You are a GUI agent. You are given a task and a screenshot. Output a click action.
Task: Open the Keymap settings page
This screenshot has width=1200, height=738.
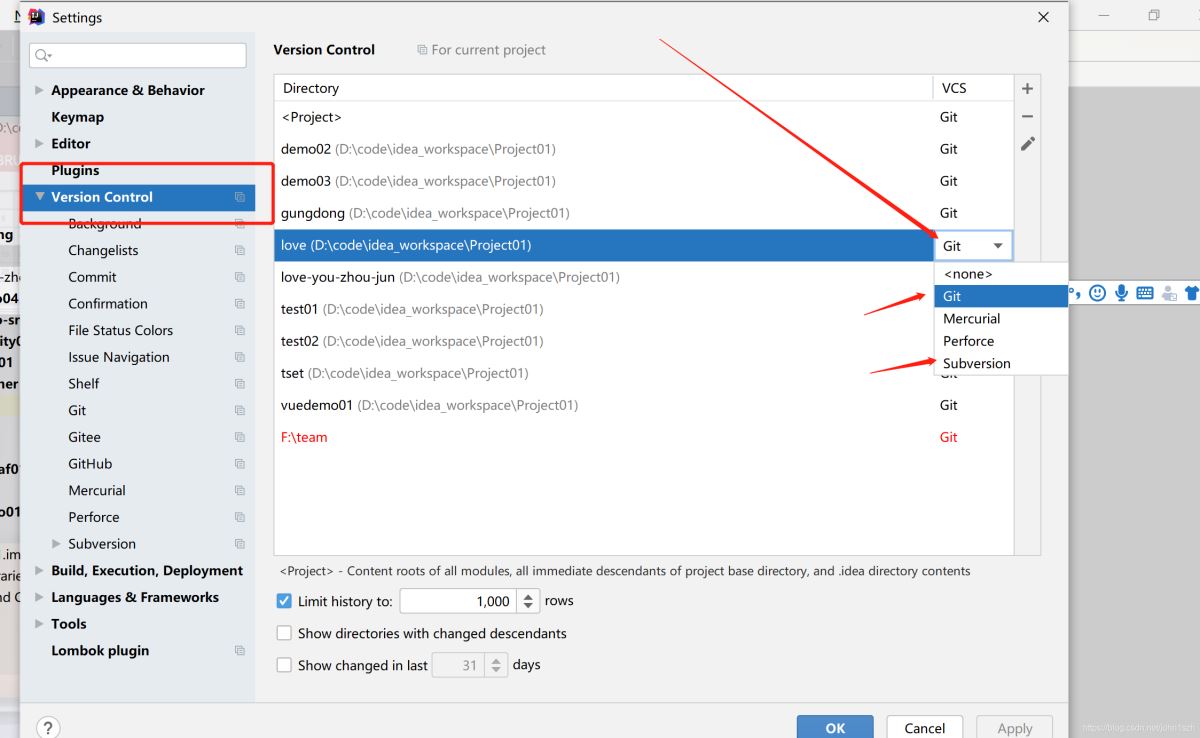coord(77,117)
